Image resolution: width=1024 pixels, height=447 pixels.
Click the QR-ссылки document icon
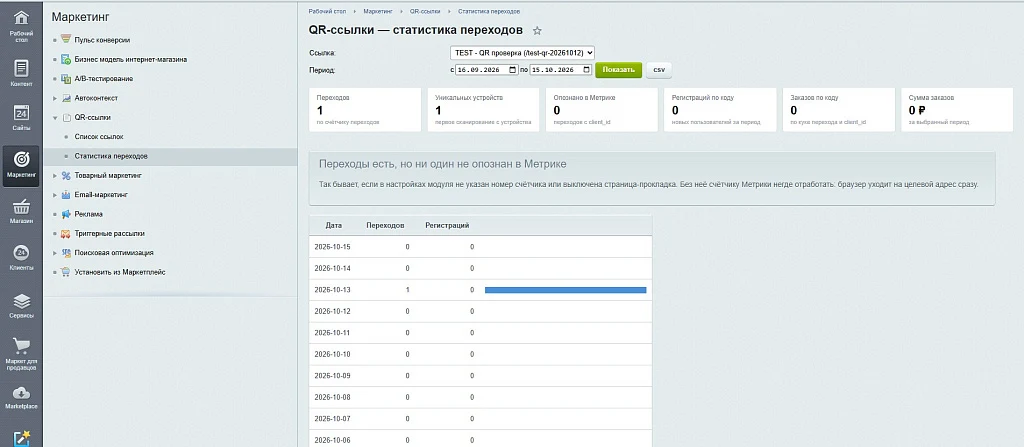point(65,118)
